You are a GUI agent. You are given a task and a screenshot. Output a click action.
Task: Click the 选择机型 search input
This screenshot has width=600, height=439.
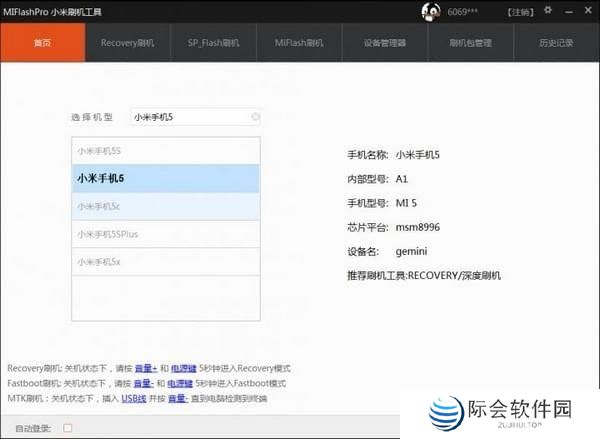pos(195,117)
